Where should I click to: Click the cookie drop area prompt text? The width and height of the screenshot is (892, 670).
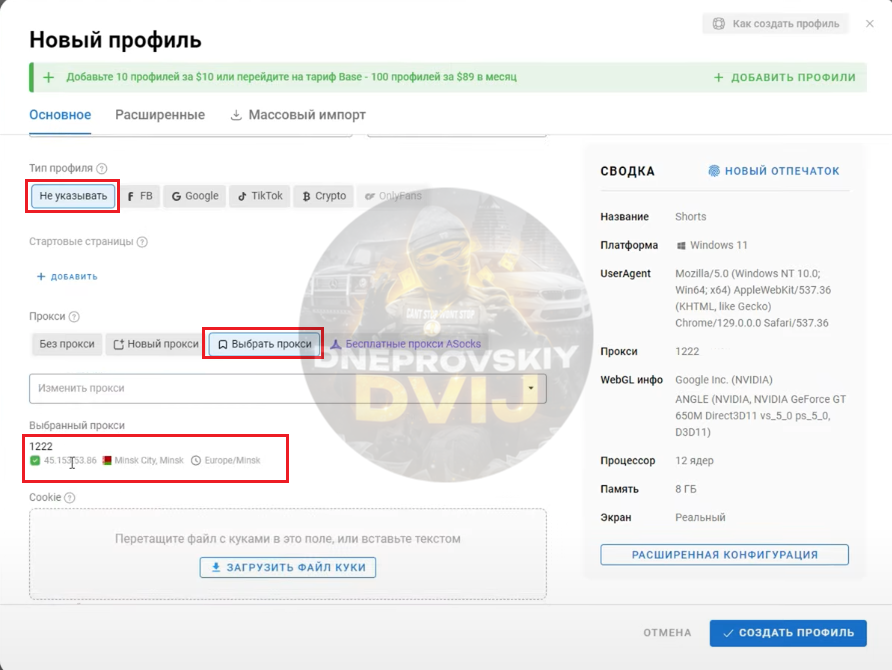[288, 539]
